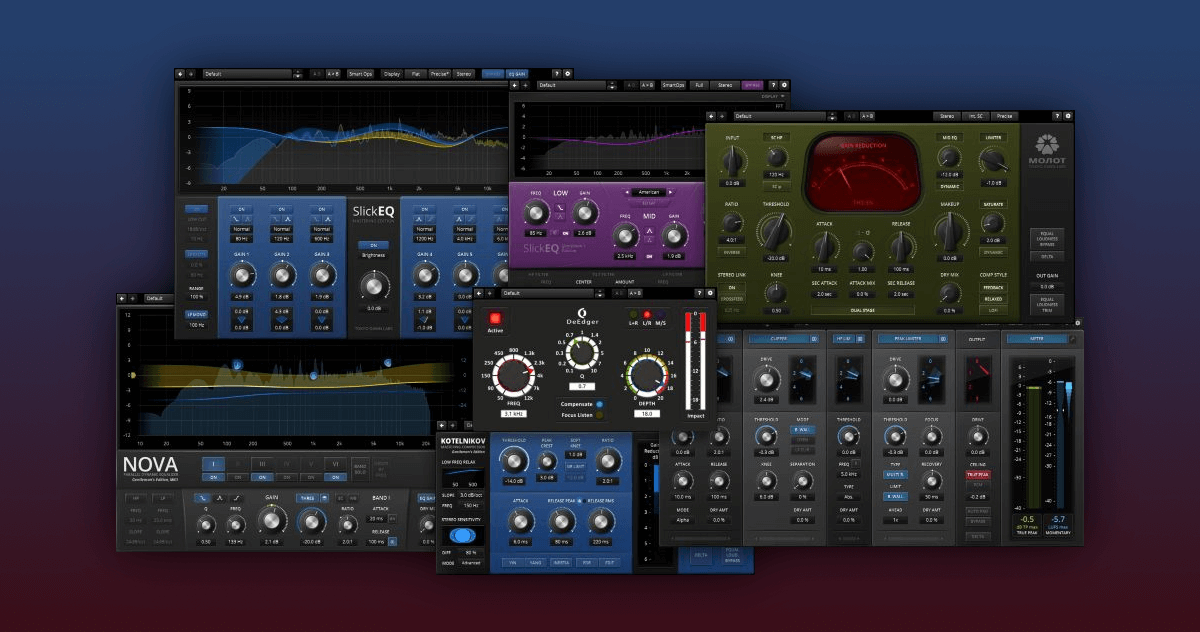Toggle the red Active button in DeEdger
The image size is (1200, 632).
(495, 318)
